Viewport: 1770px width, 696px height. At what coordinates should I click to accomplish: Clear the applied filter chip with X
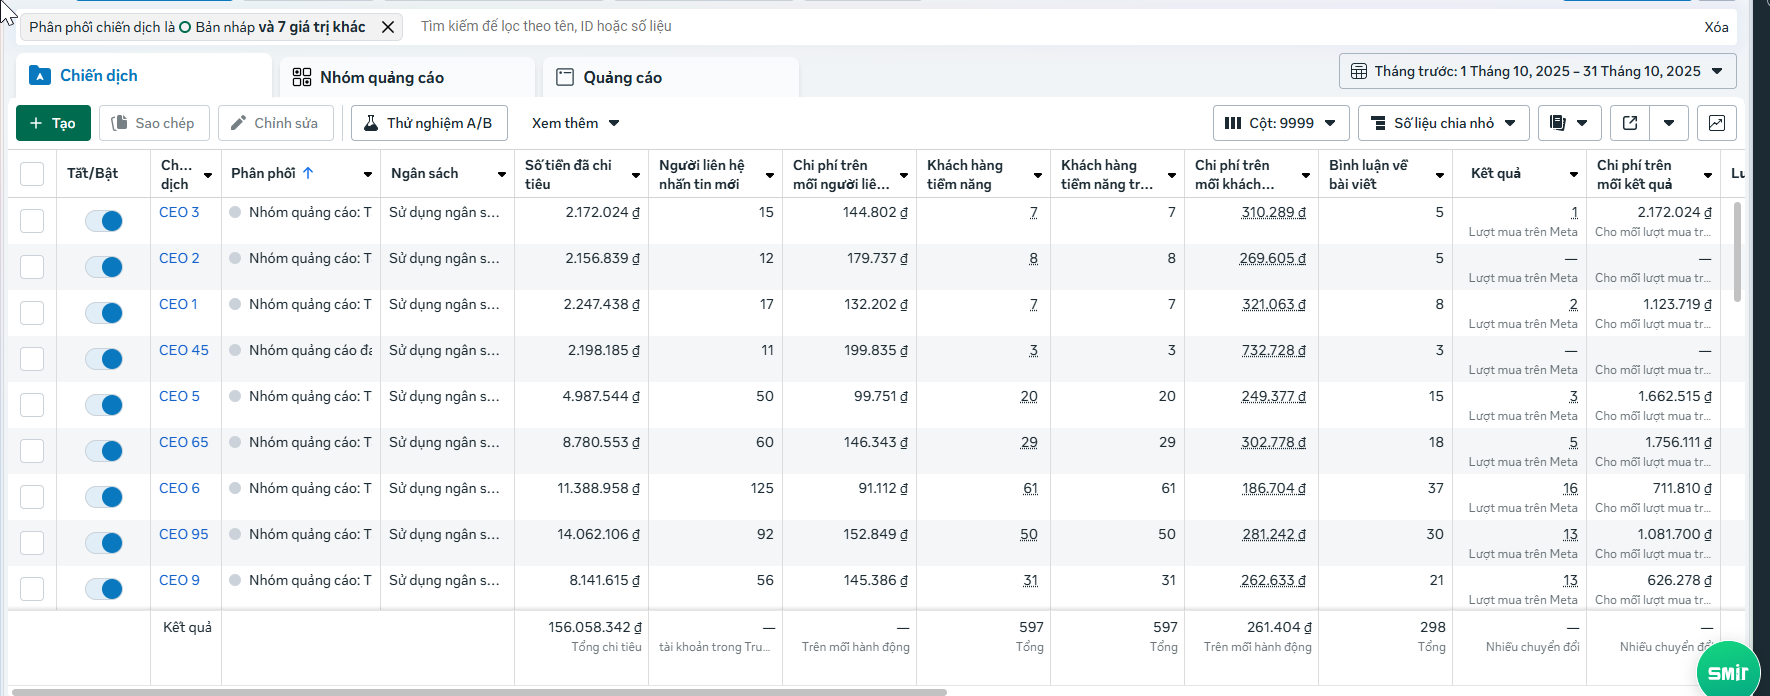click(x=388, y=27)
